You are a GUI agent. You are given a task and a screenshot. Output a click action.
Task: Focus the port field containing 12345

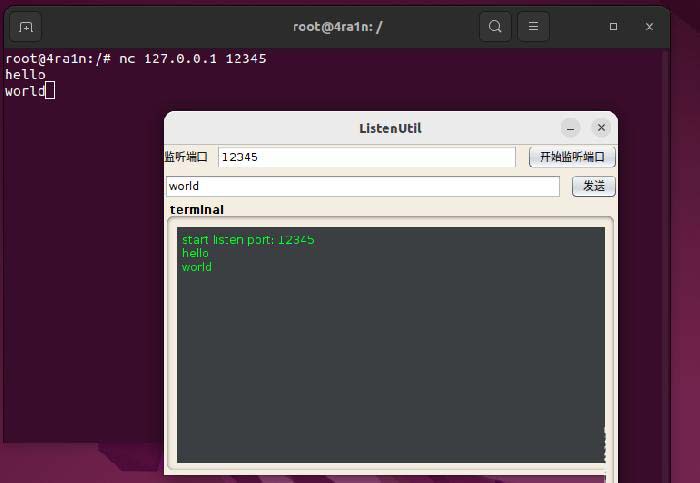(x=367, y=157)
